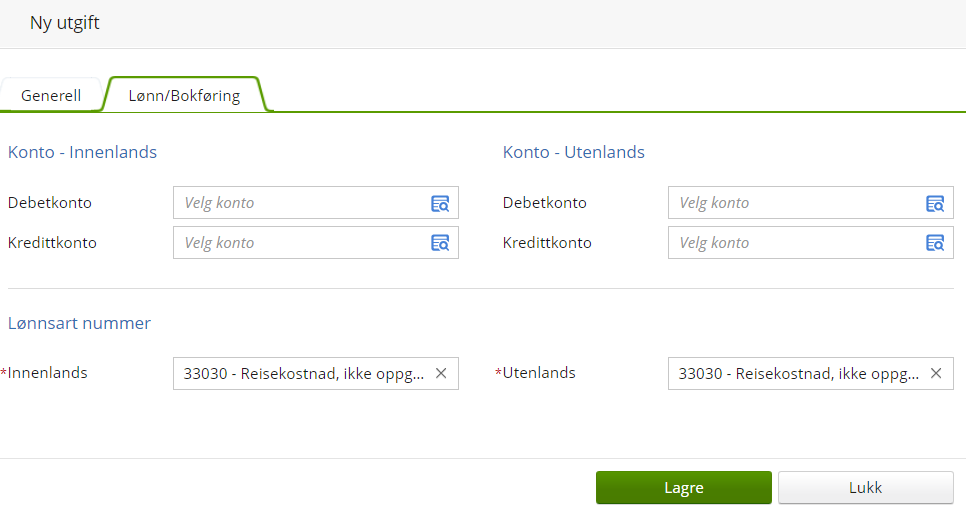Switch to the Generell tab
The image size is (966, 514).
point(51,96)
